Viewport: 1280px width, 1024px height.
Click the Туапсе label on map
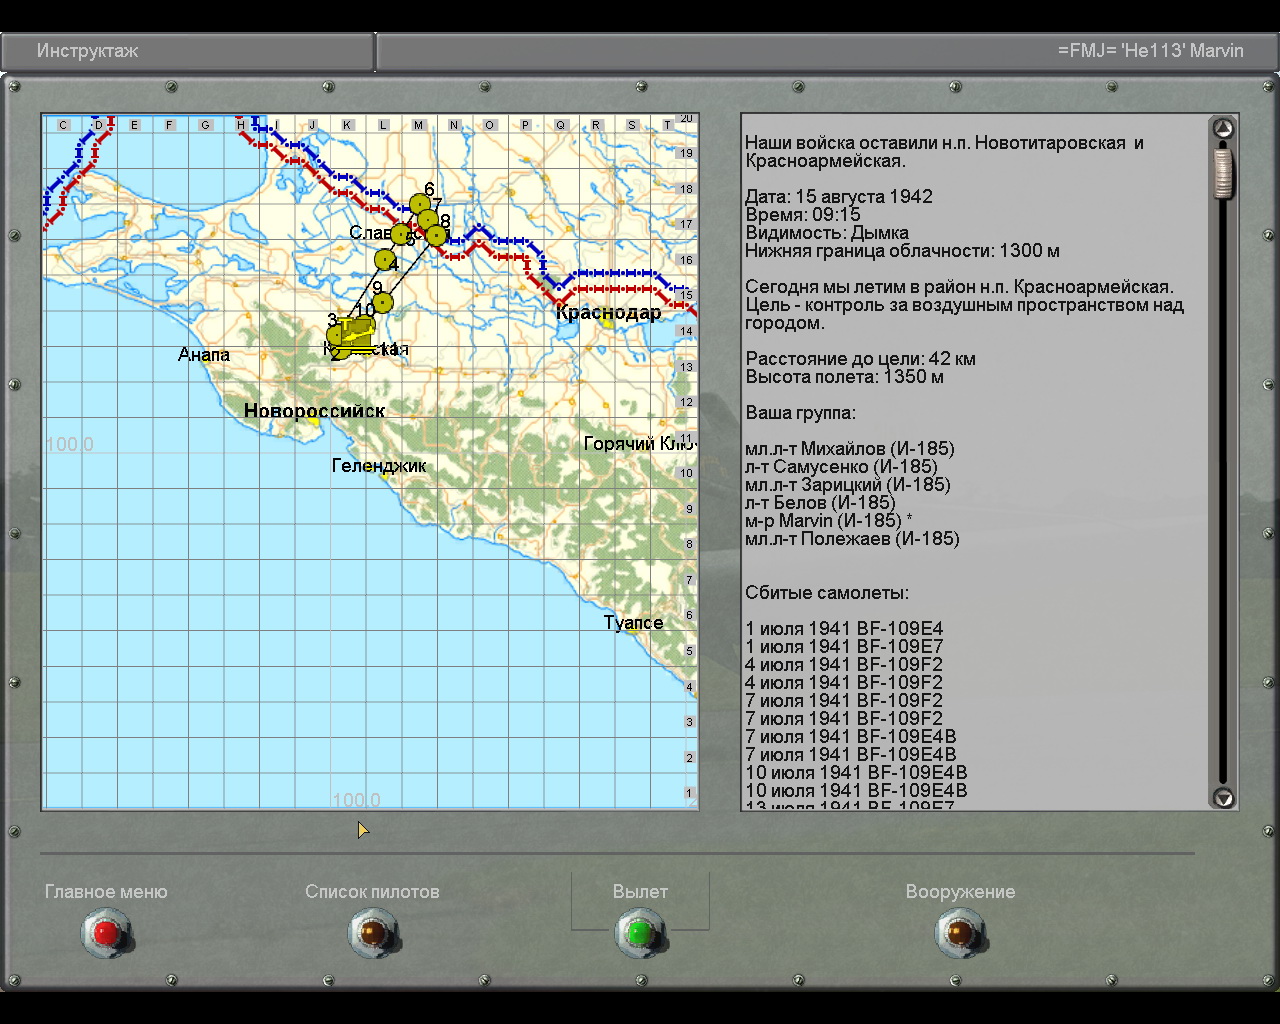tap(633, 623)
